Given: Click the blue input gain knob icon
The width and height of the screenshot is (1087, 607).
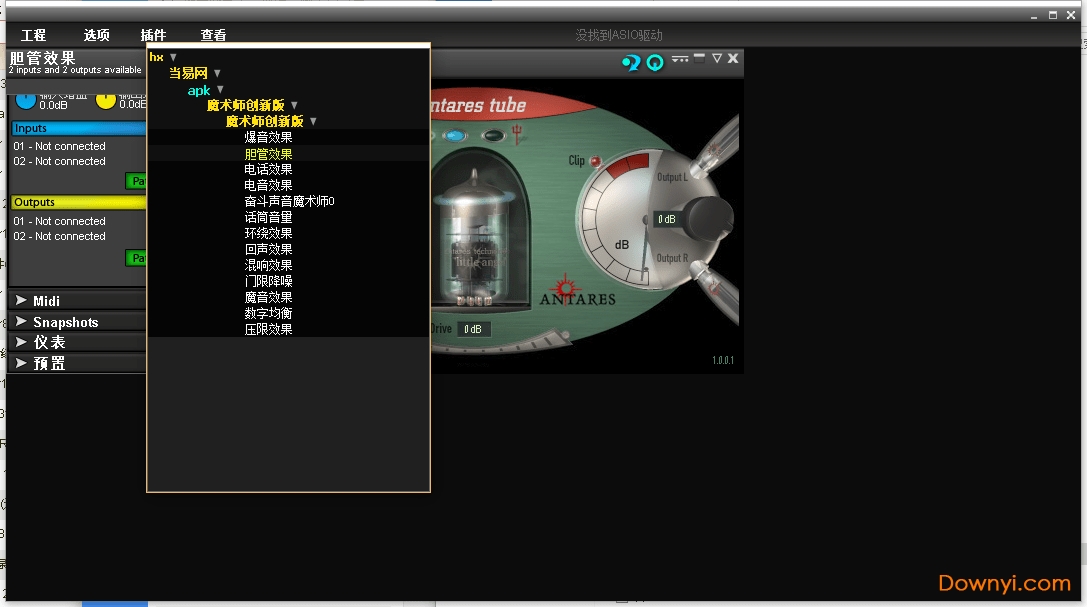Looking at the screenshot, I should click(26, 100).
